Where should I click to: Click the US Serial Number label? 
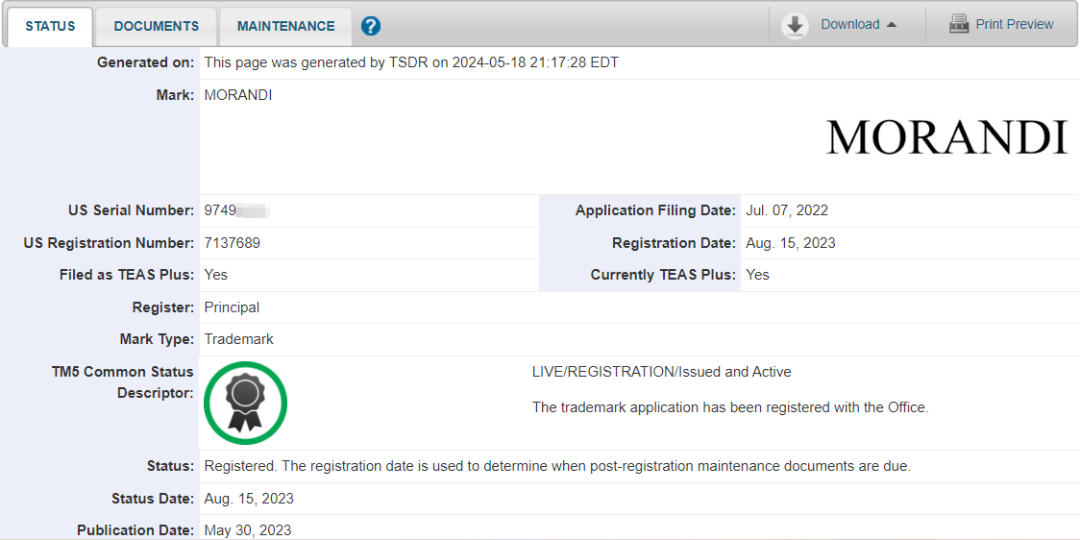tap(131, 211)
